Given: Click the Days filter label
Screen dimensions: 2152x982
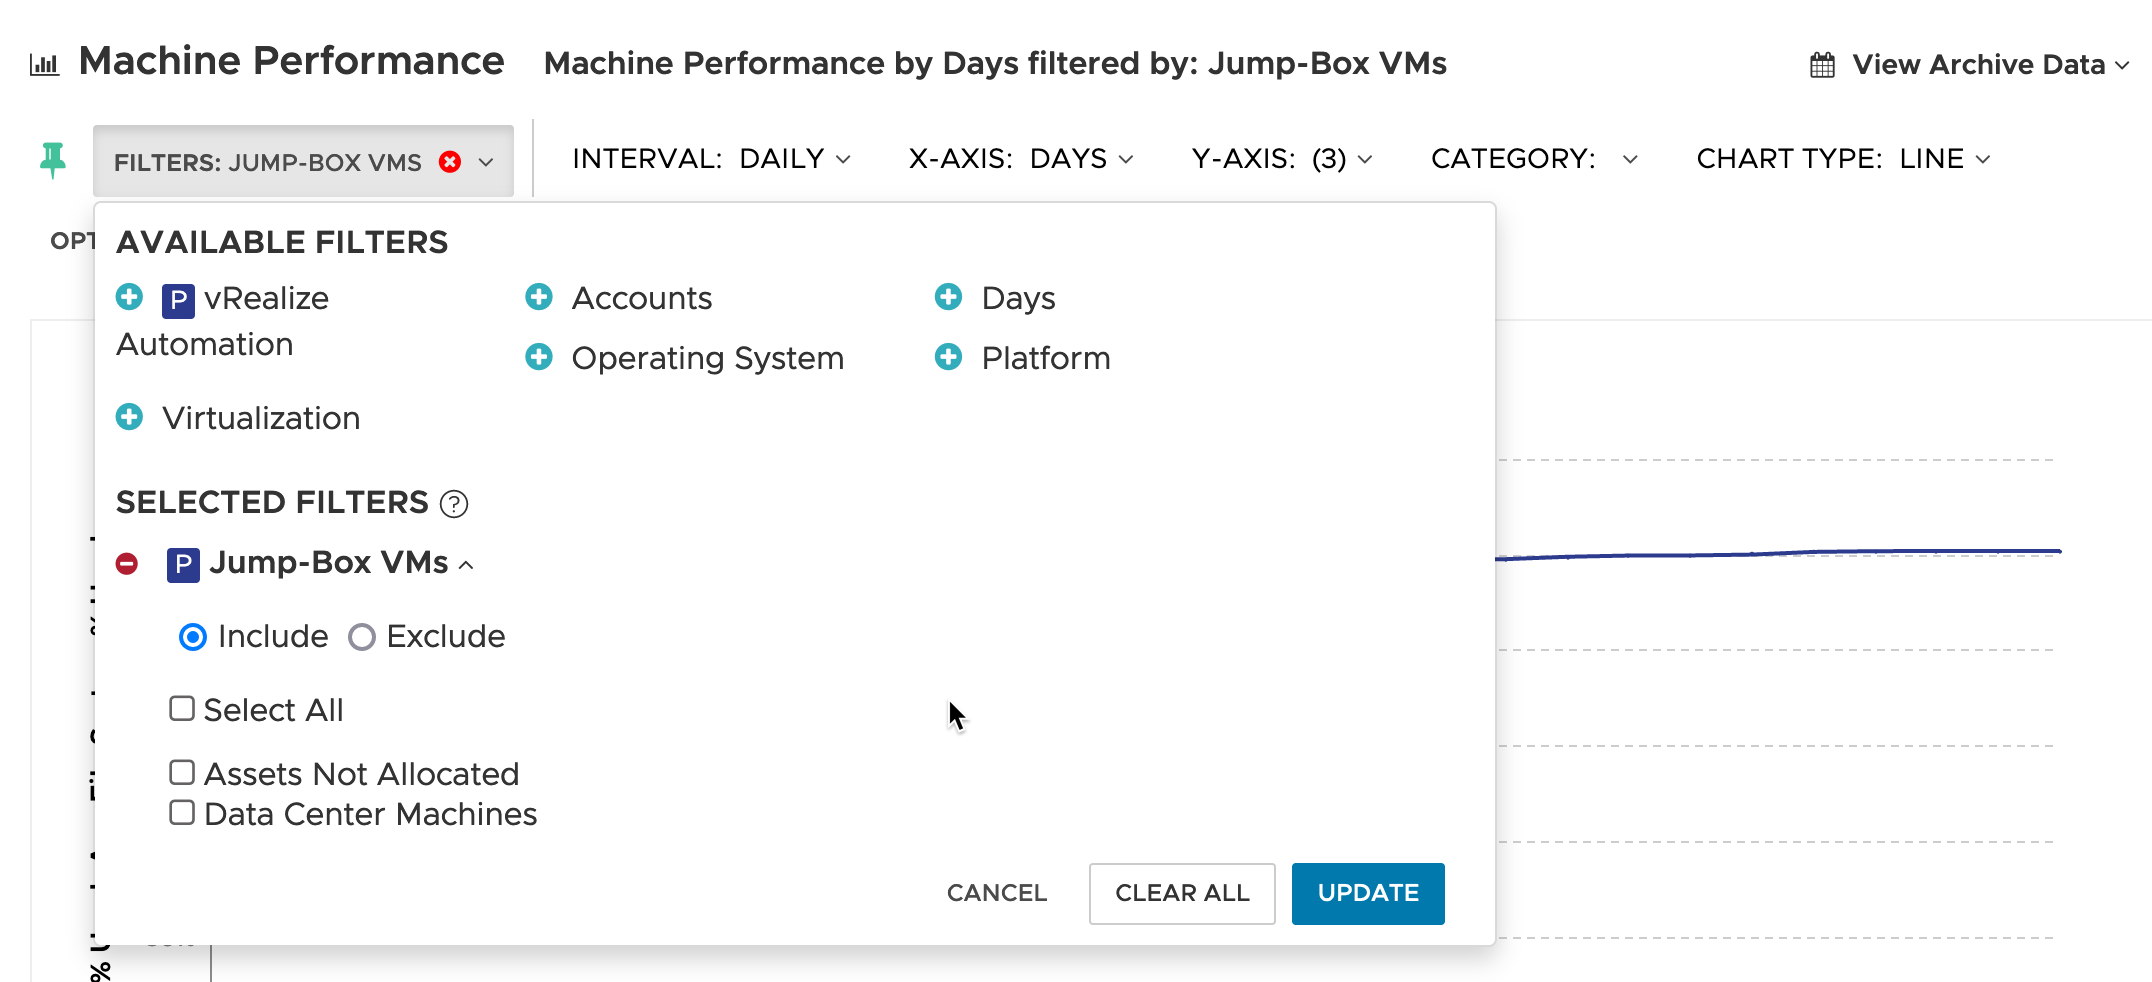Looking at the screenshot, I should pyautogui.click(x=1018, y=298).
